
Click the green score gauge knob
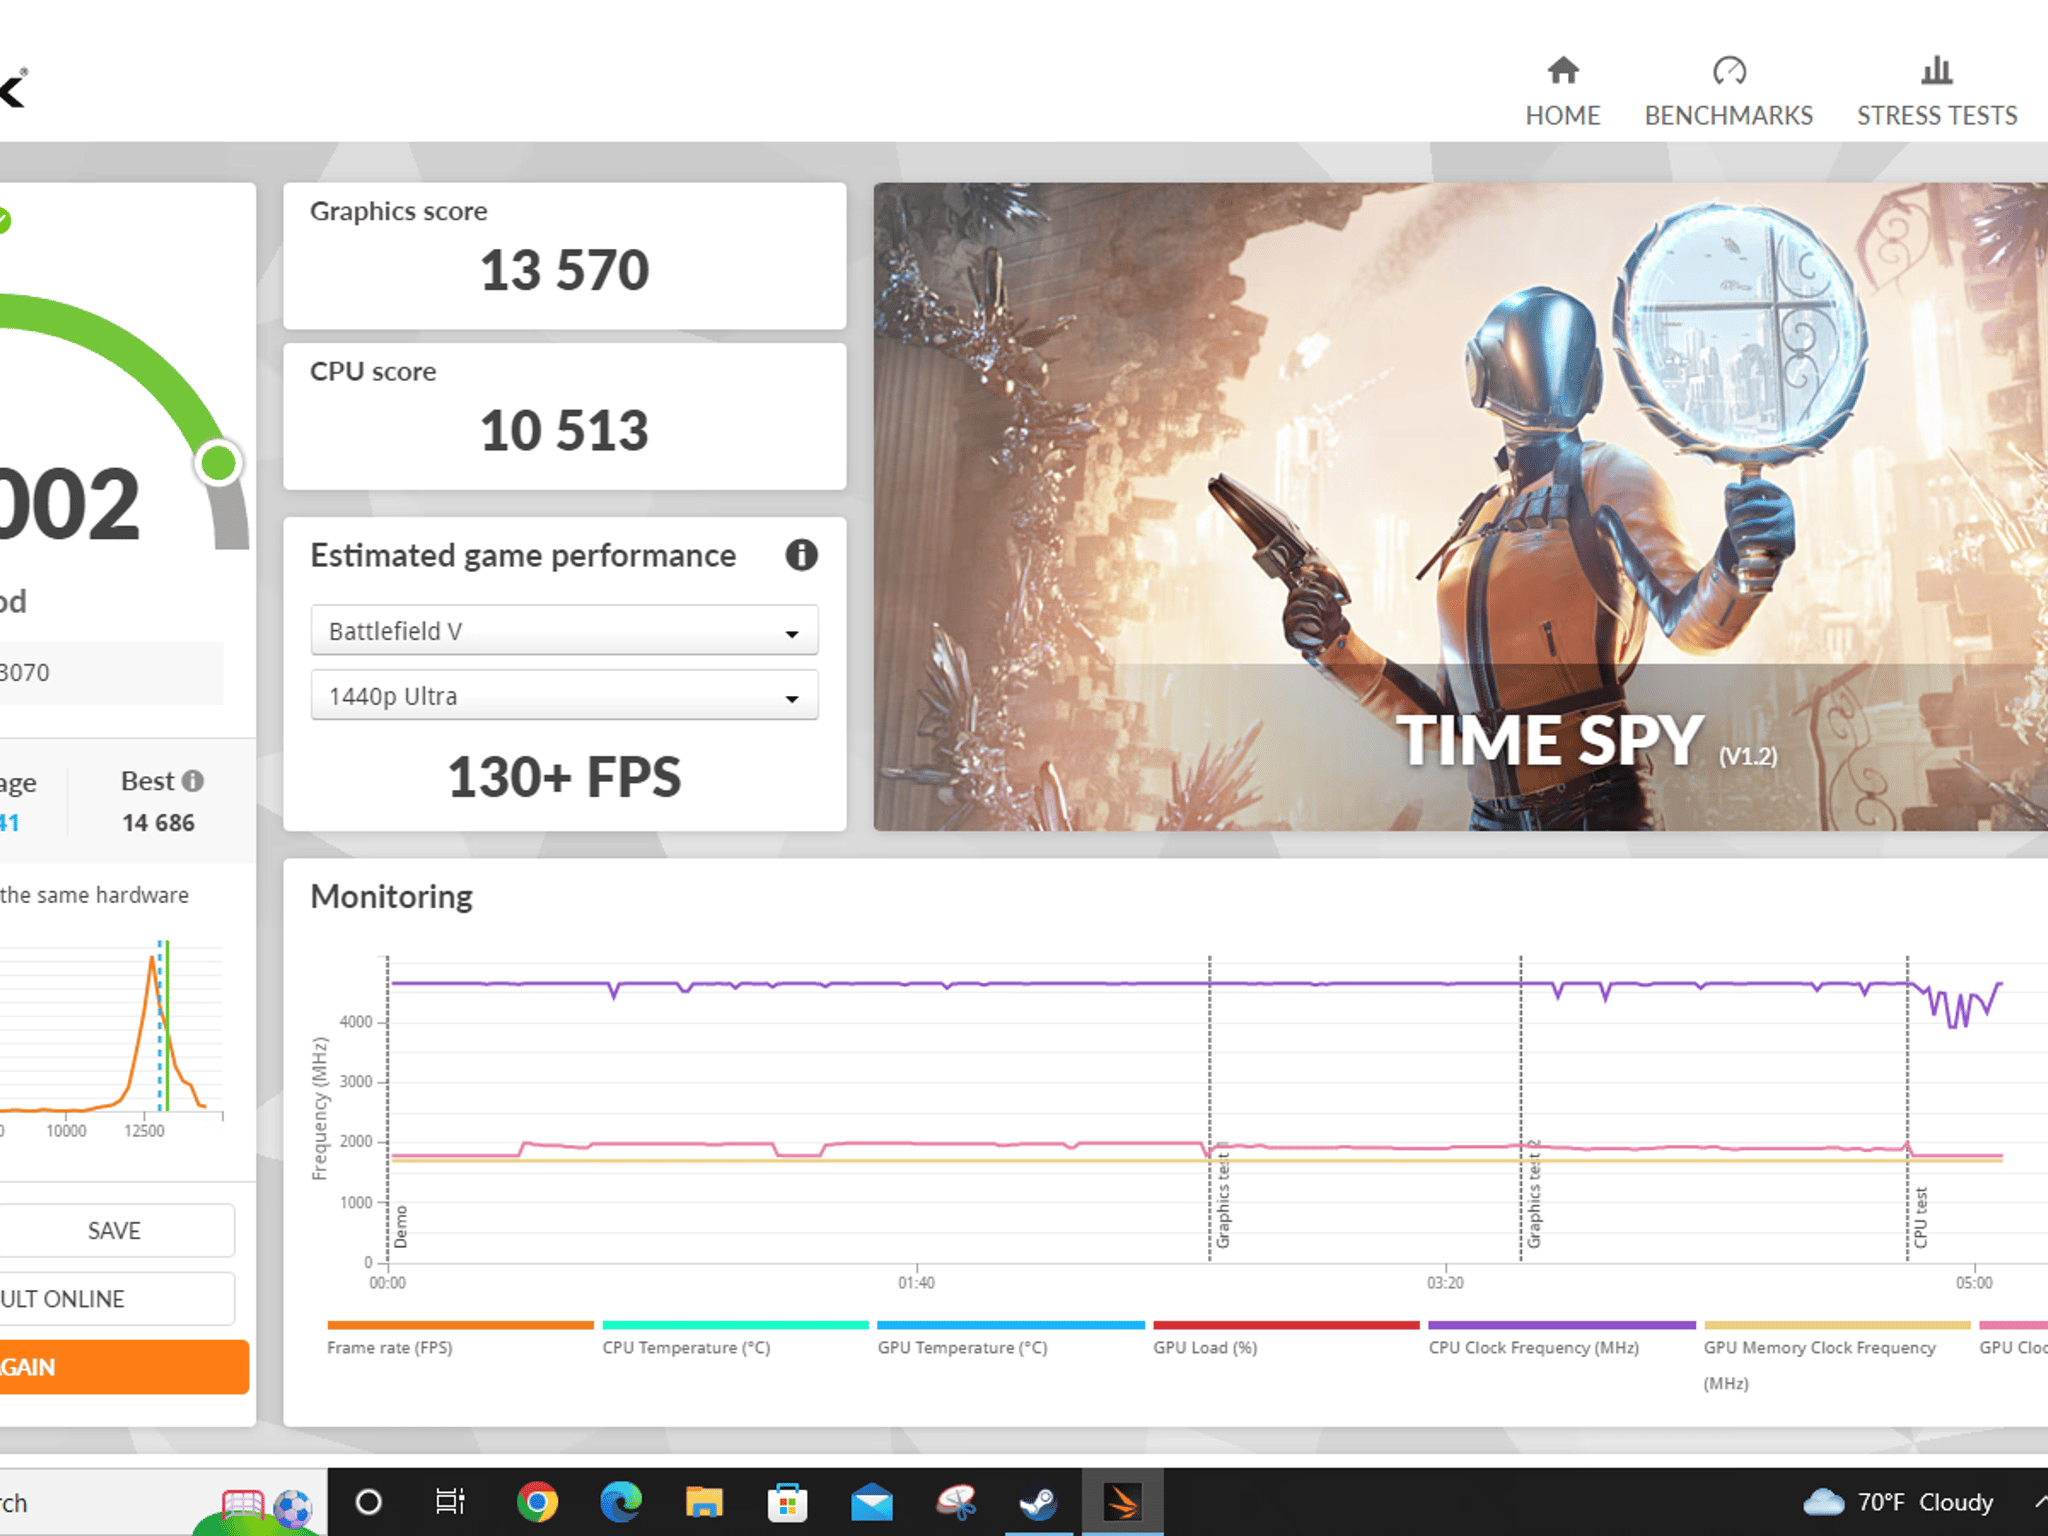219,463
